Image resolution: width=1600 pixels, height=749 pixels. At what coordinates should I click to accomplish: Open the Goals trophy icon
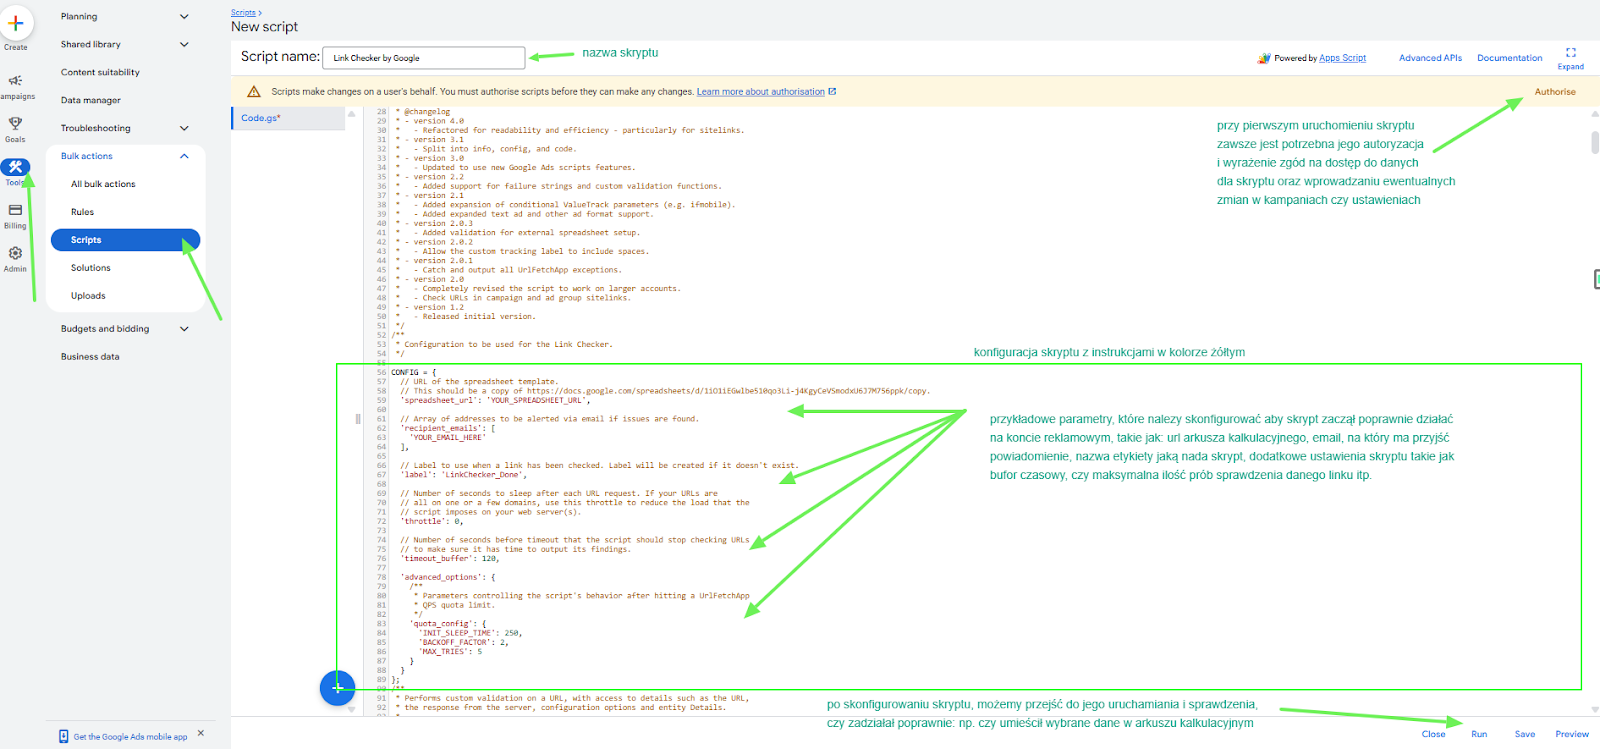click(15, 124)
